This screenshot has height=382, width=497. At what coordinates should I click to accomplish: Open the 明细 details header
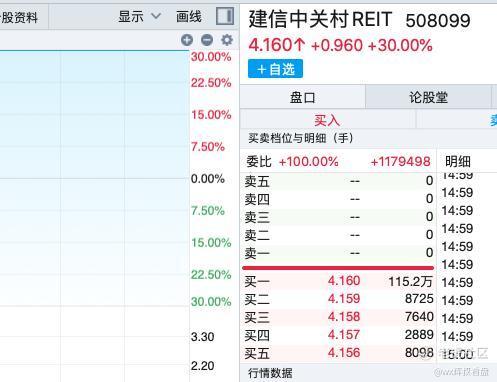(x=458, y=162)
